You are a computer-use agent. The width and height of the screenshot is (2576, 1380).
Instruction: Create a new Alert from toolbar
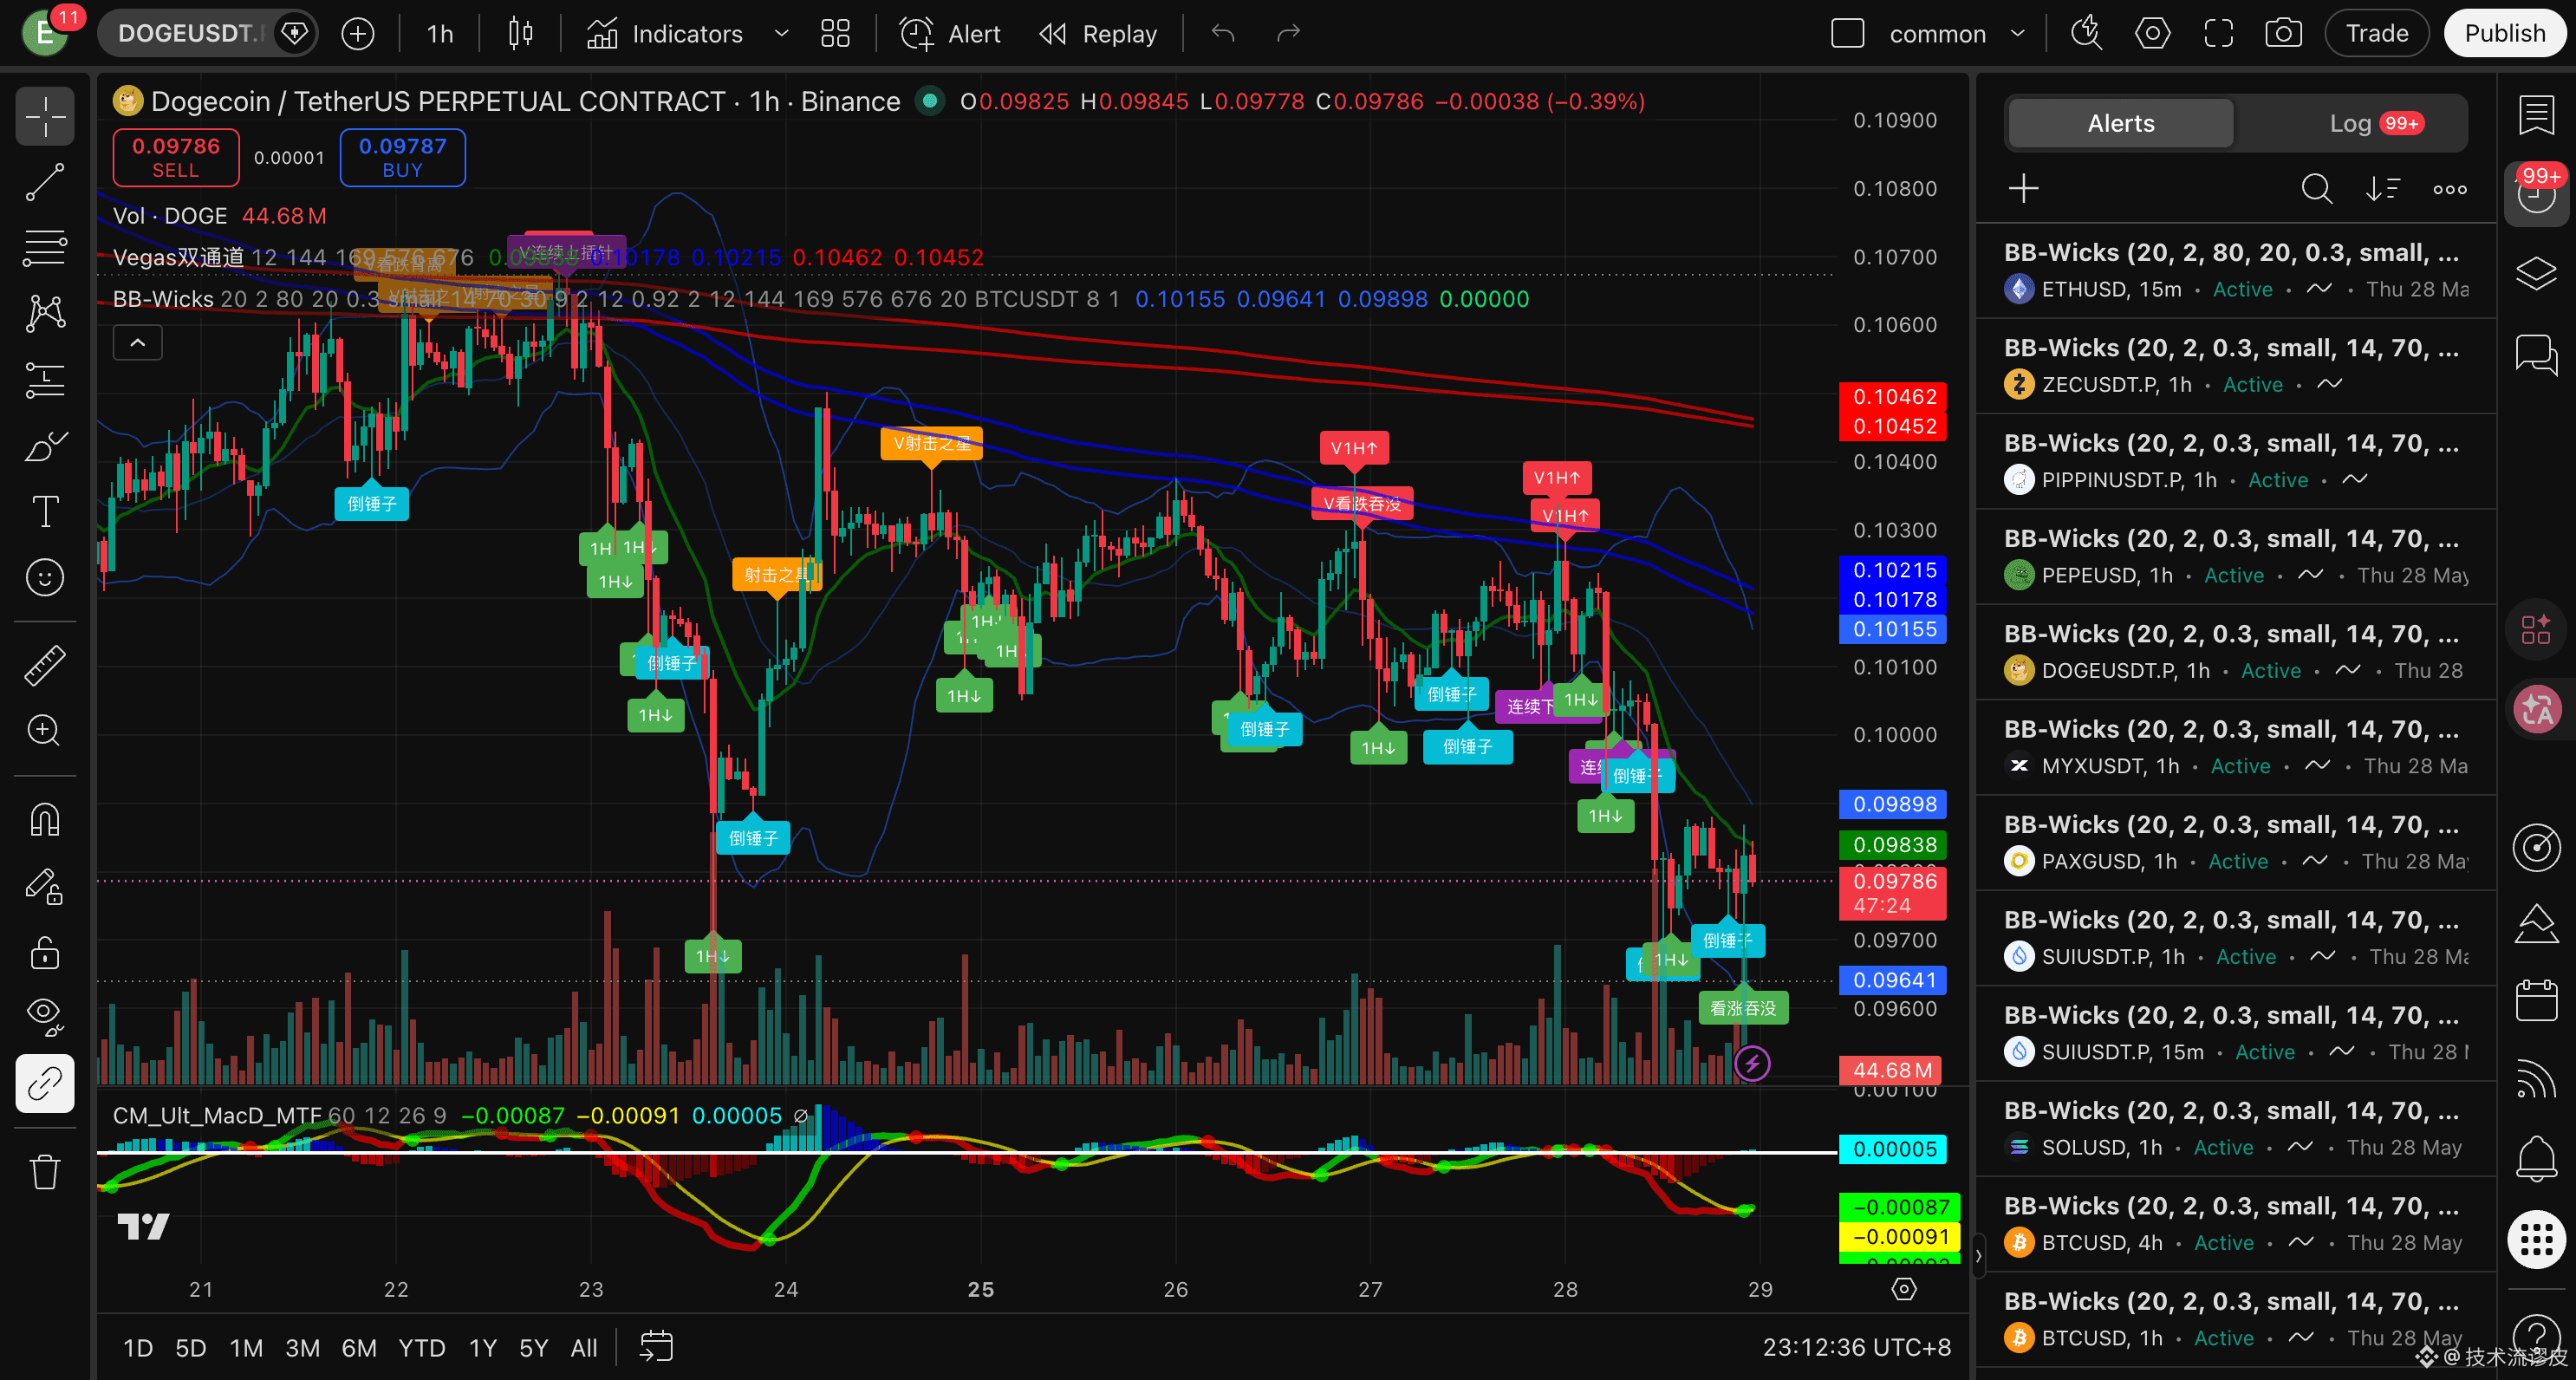(x=950, y=34)
